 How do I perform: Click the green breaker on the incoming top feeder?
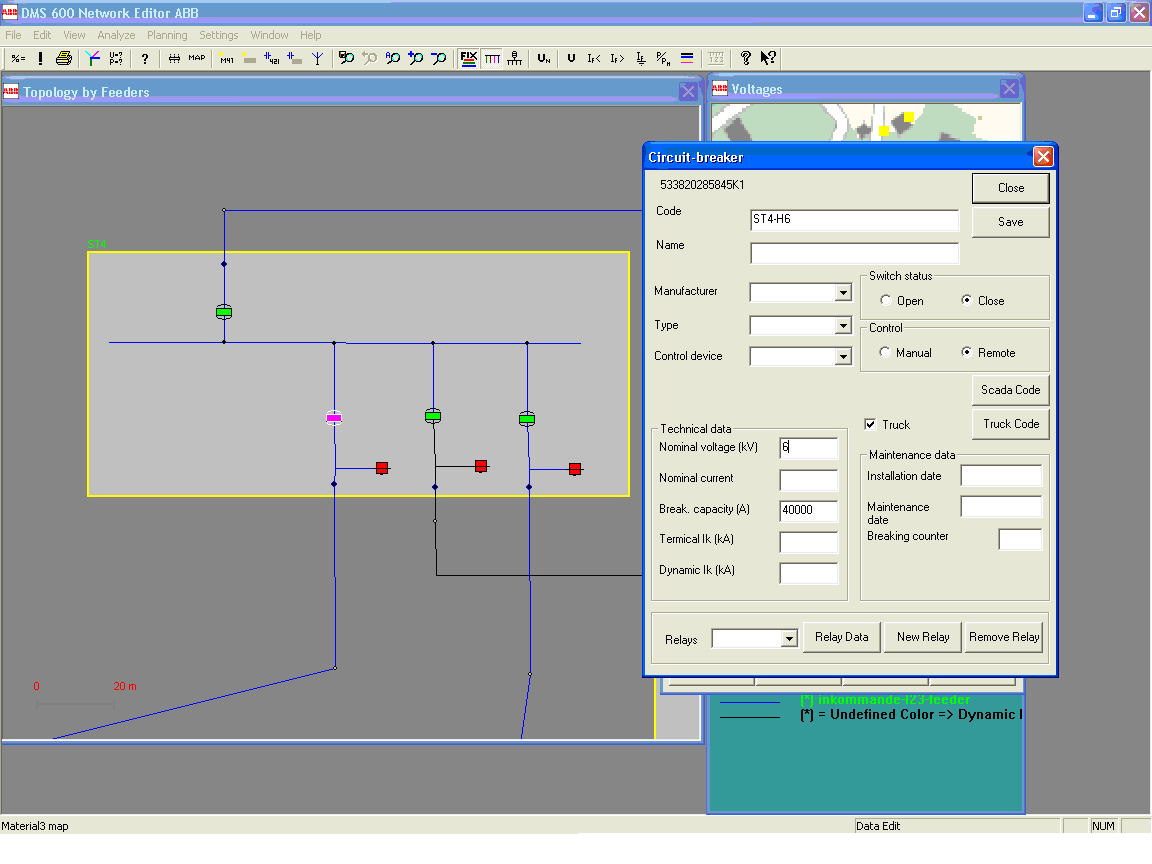[224, 312]
